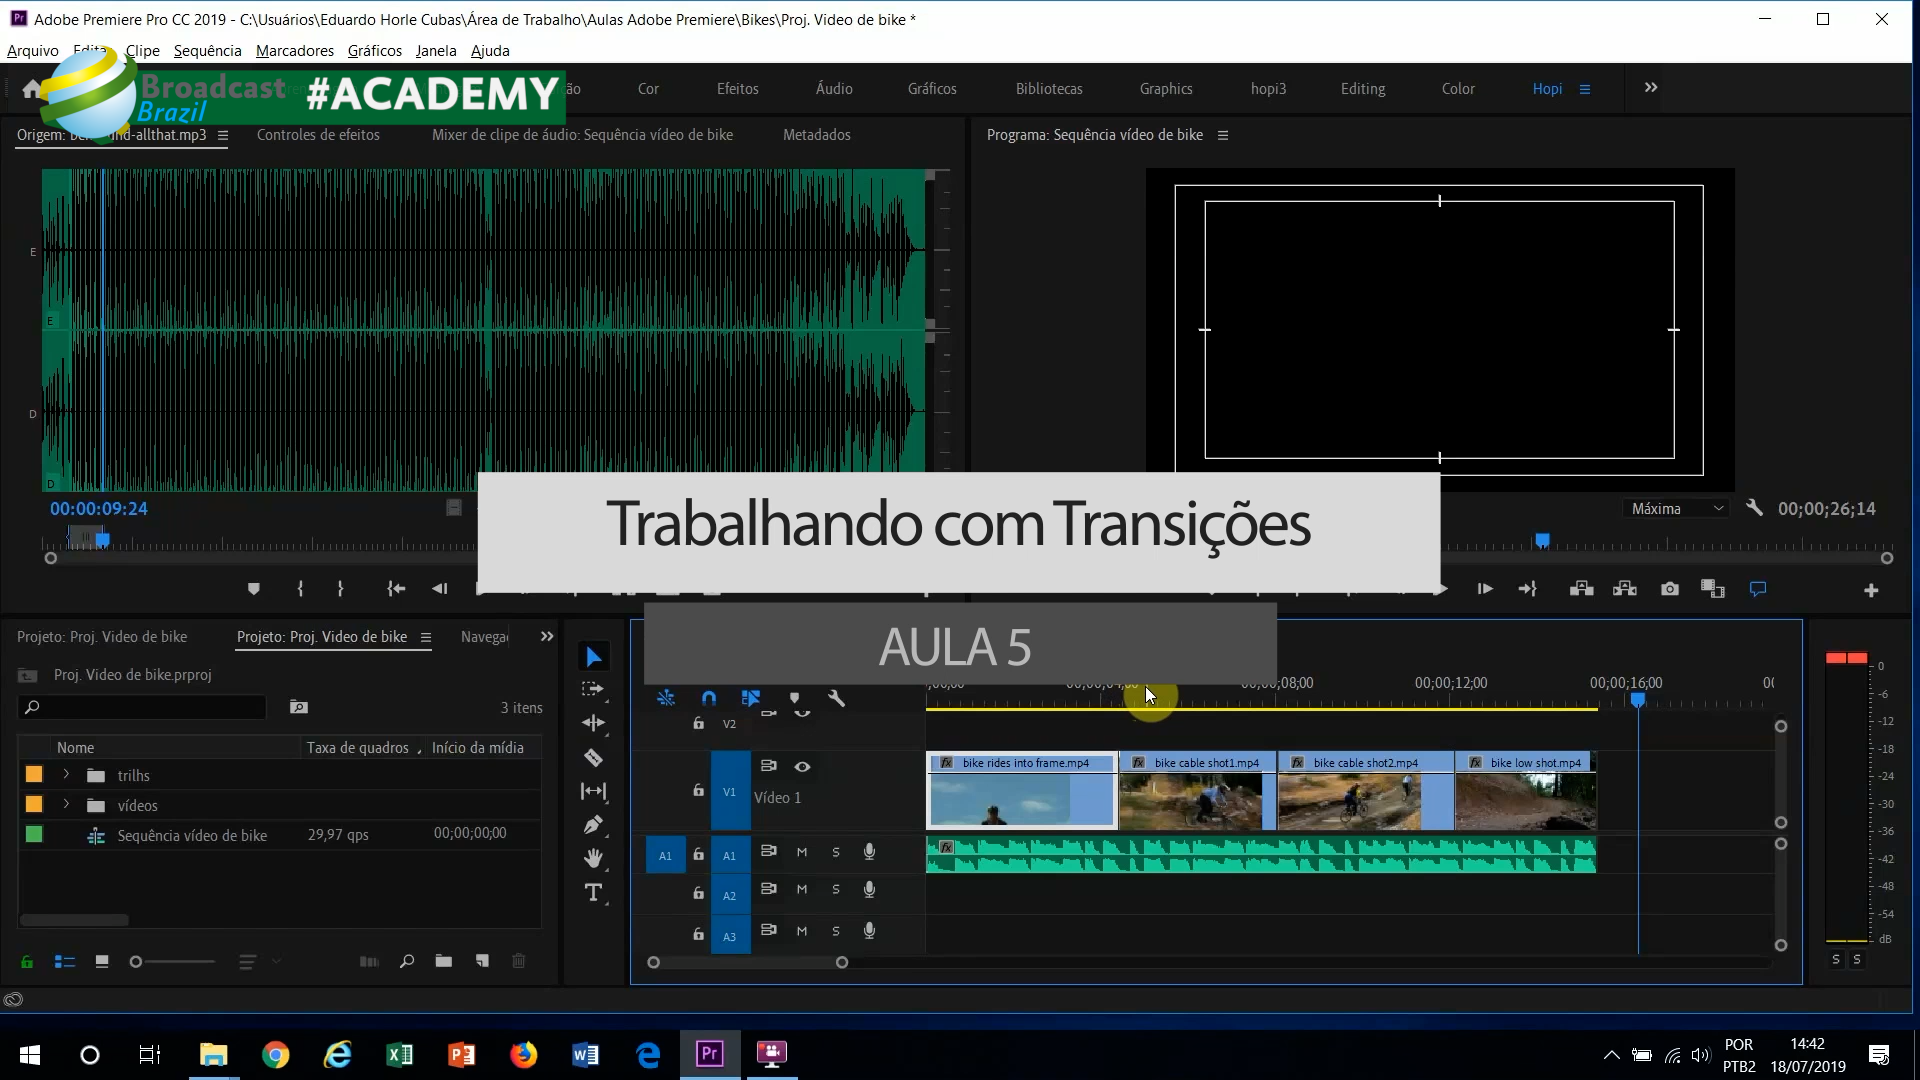Toggle timeline snap magnet icon
The height and width of the screenshot is (1080, 1920).
[x=709, y=698]
